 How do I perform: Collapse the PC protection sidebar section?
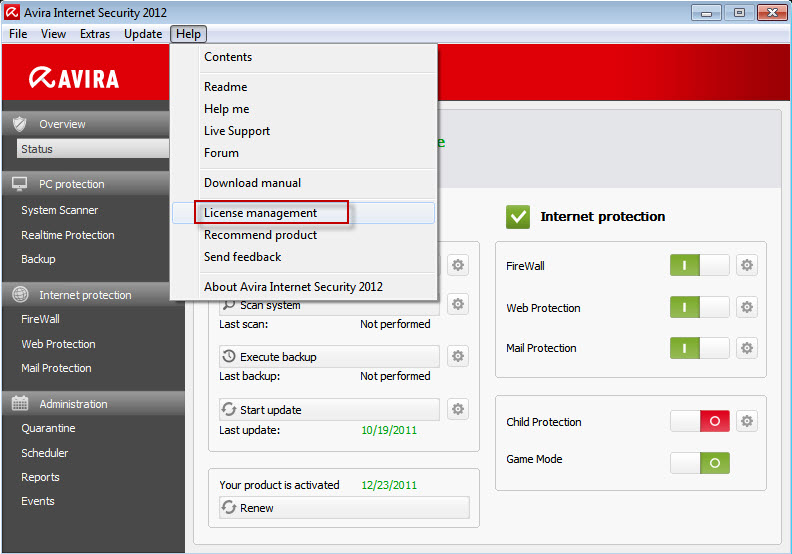[x=86, y=184]
